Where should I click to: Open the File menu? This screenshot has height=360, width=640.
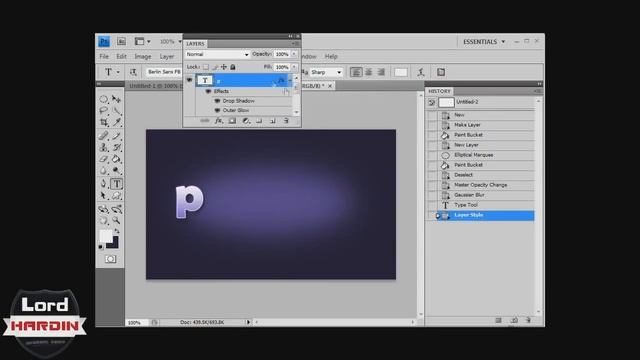(x=104, y=56)
